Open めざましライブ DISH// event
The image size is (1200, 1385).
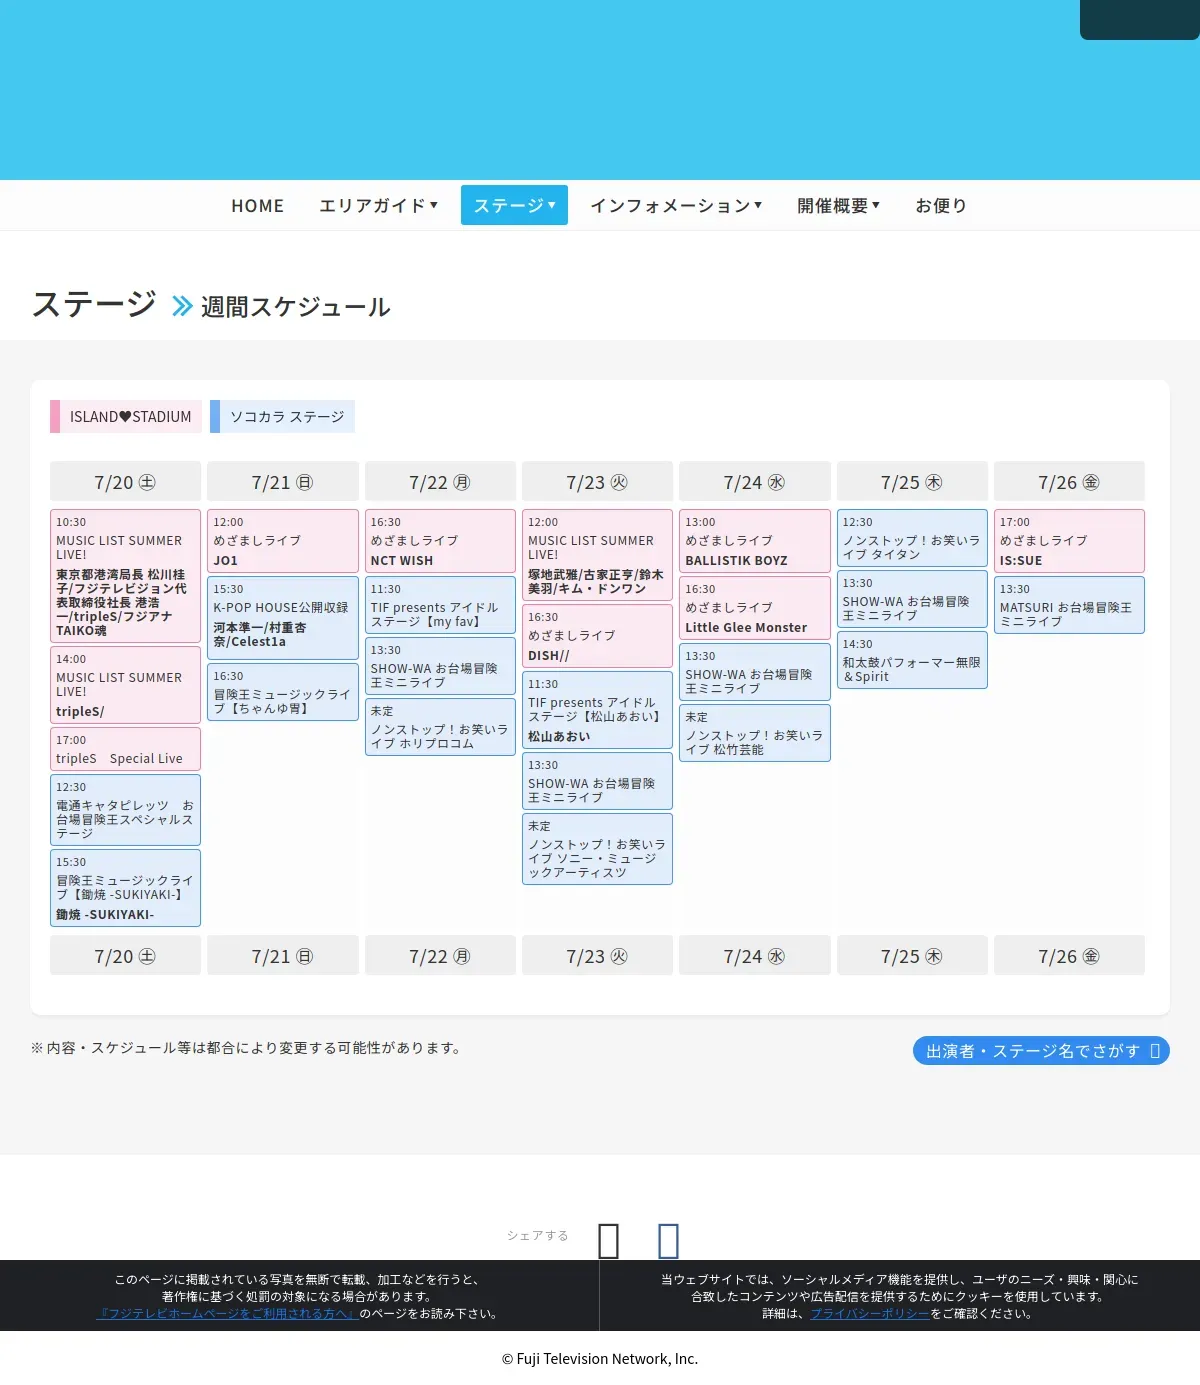tap(597, 636)
